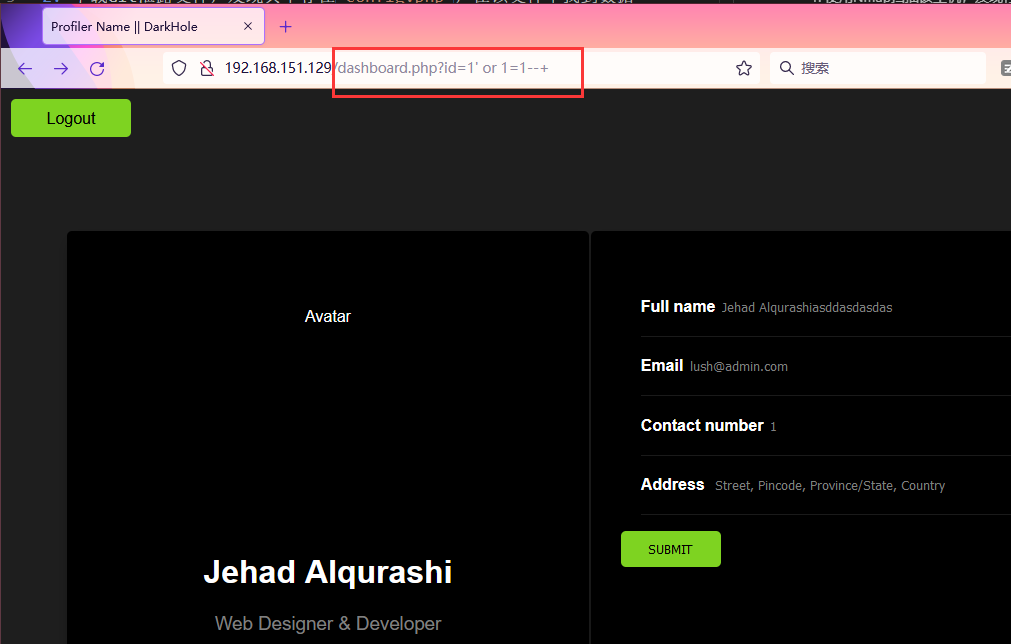Focus the 搜索 search field
The height and width of the screenshot is (644, 1011).
pos(880,69)
